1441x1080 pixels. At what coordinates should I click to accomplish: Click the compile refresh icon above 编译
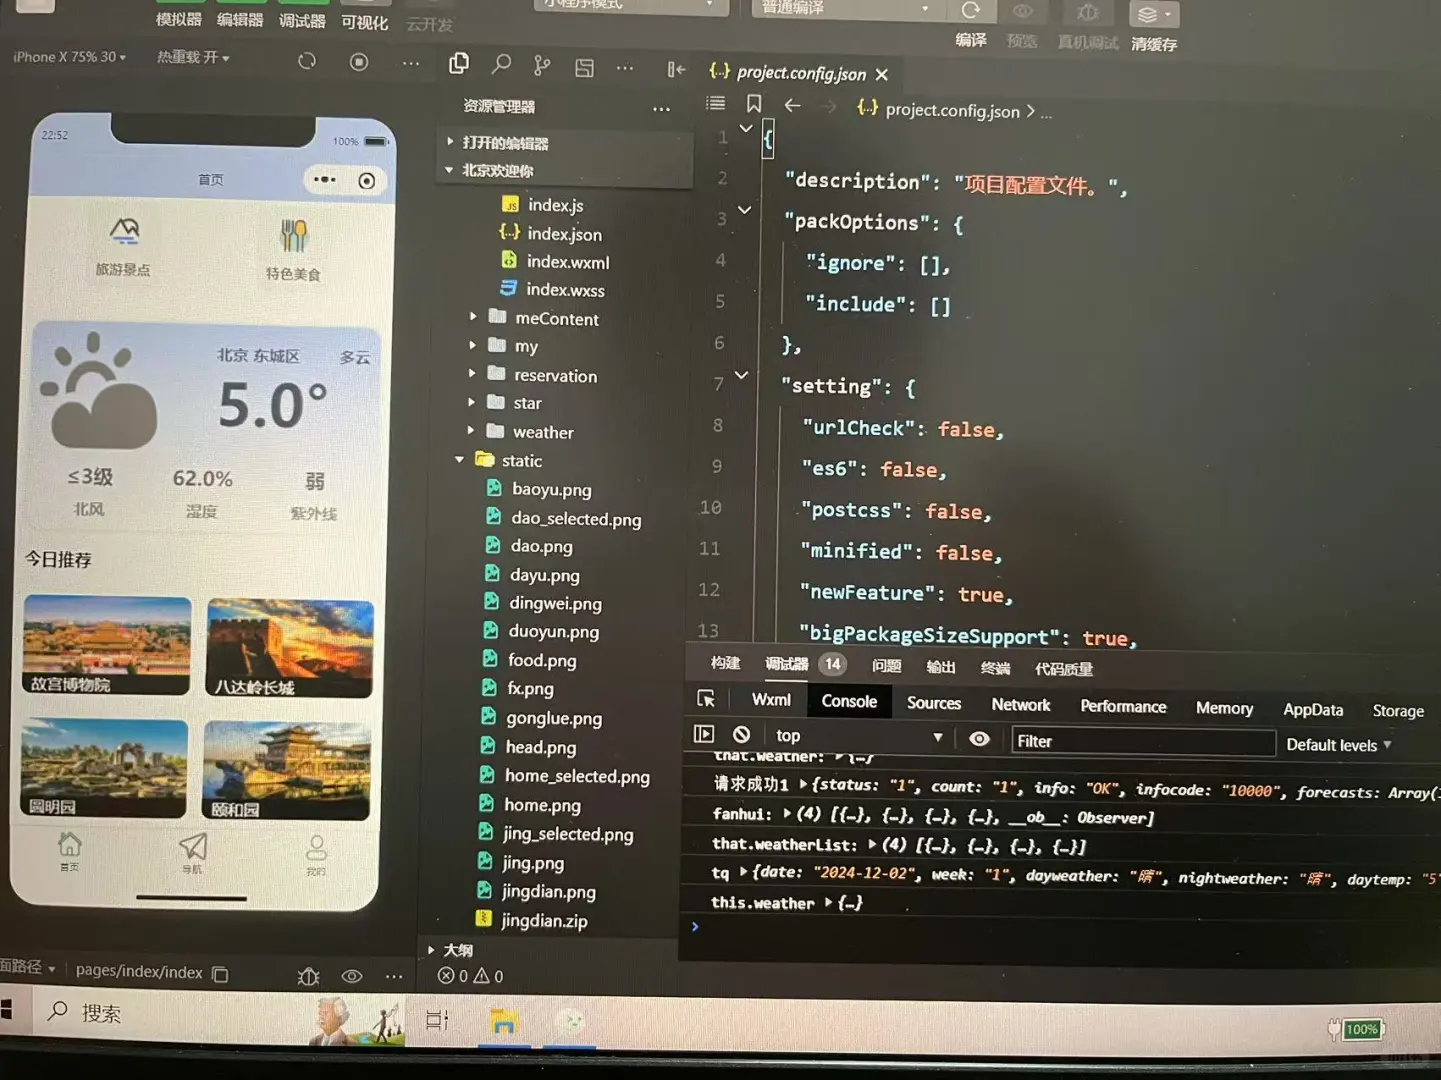970,11
